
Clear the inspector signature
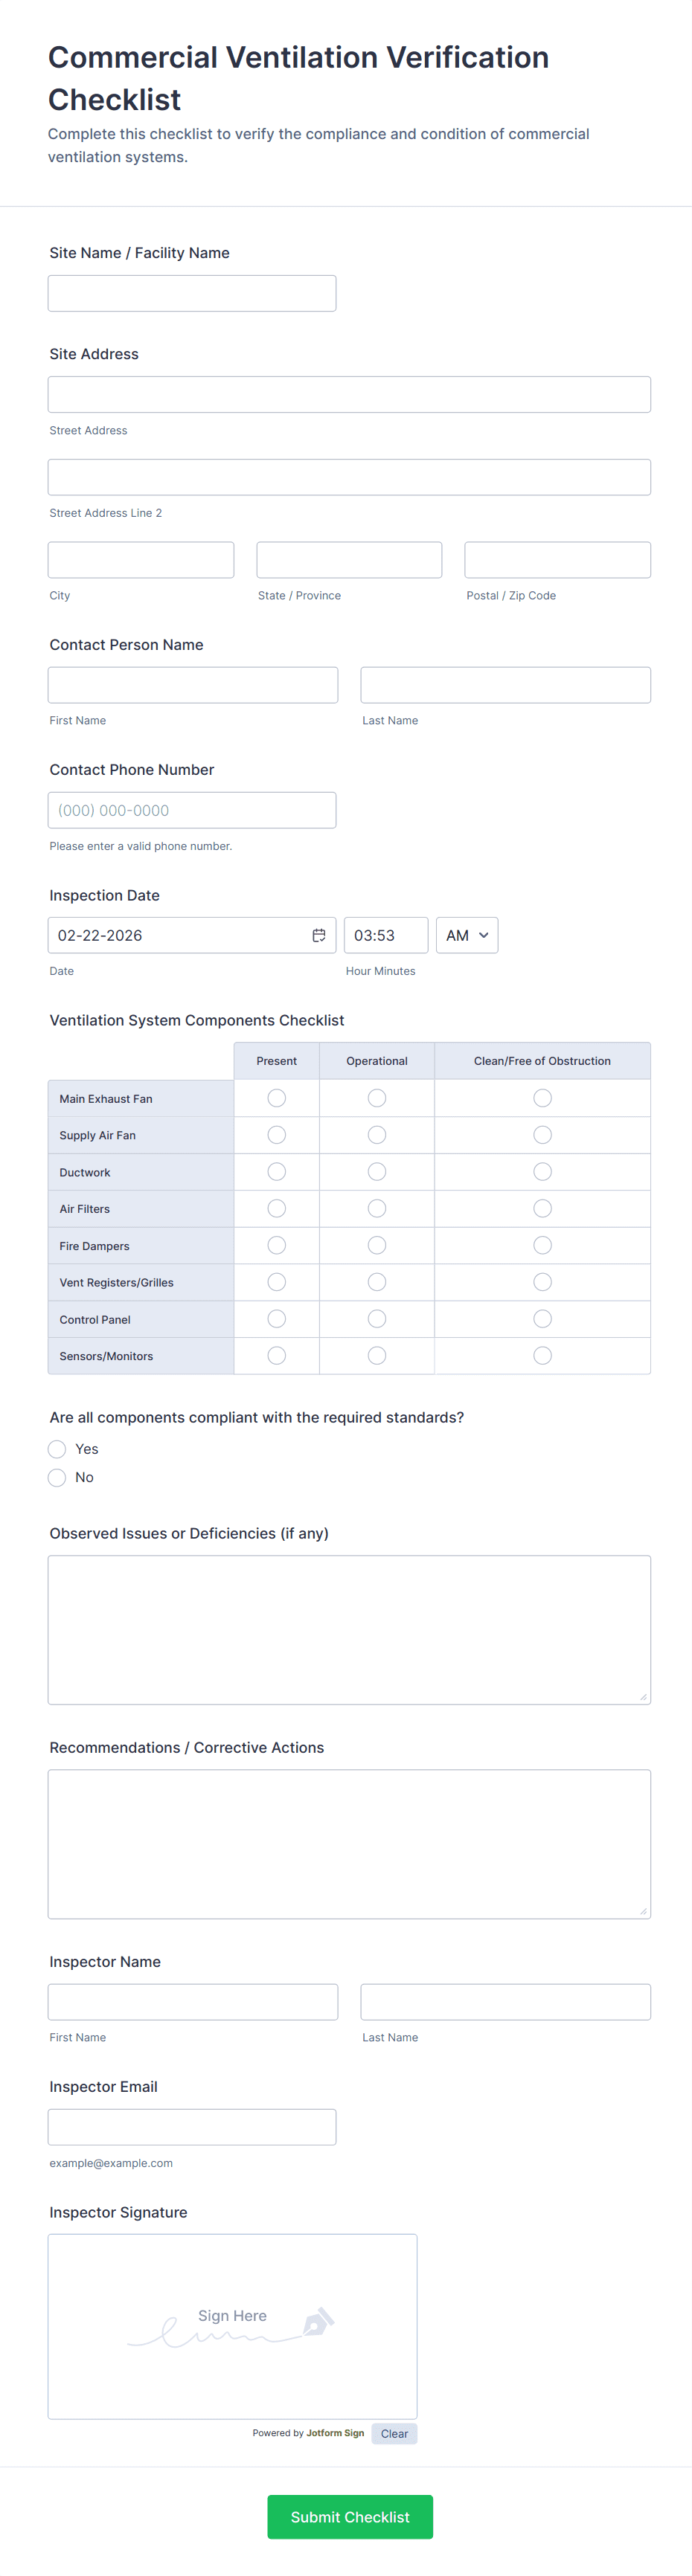(394, 2433)
